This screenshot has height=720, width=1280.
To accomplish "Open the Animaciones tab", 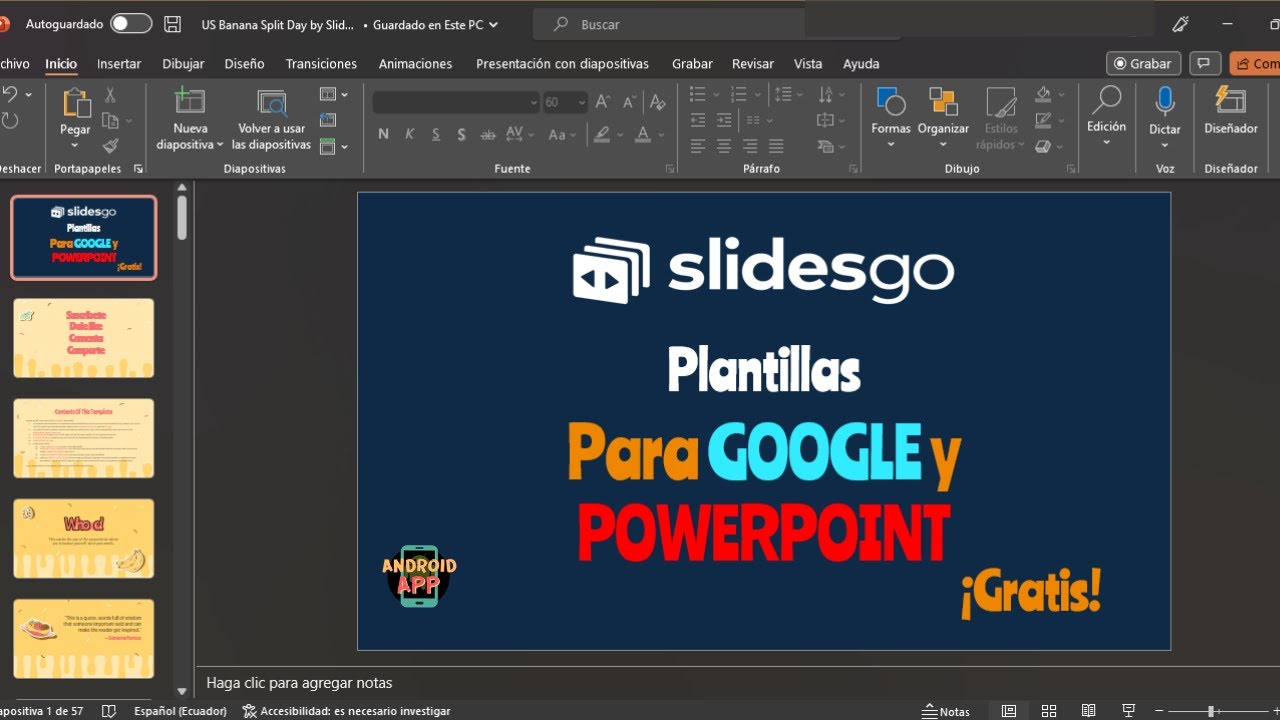I will [415, 63].
